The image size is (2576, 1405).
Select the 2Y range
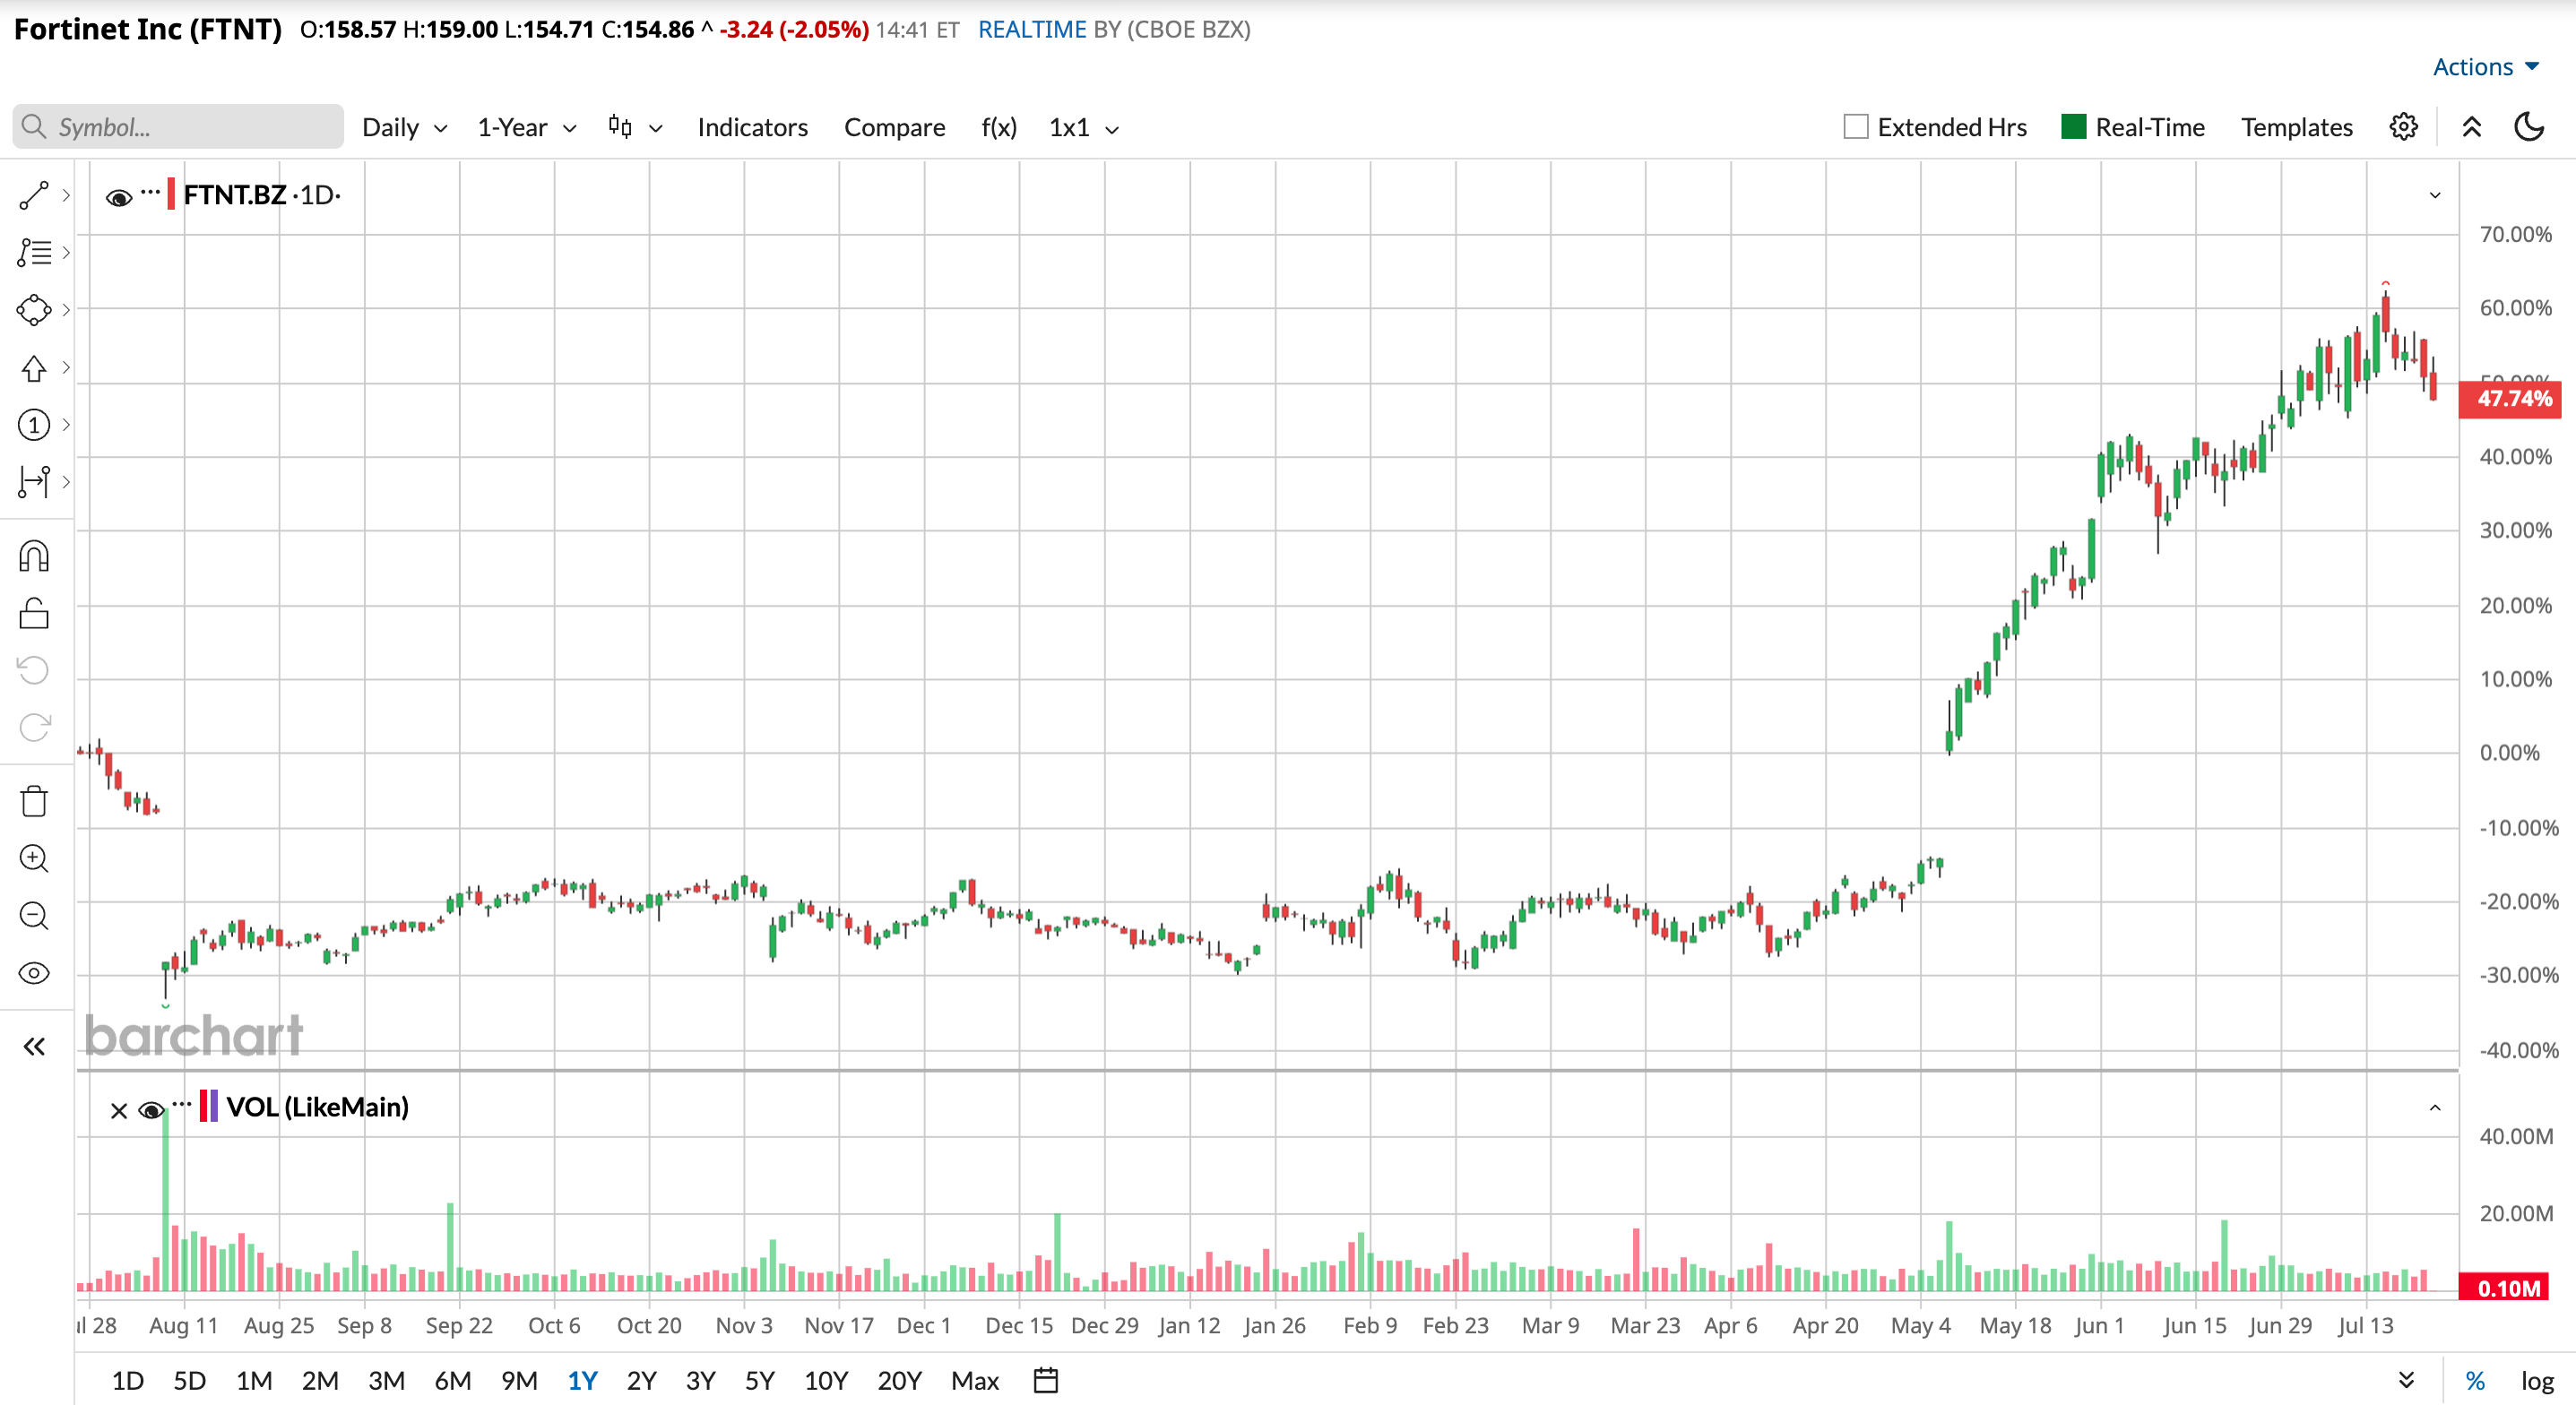641,1381
